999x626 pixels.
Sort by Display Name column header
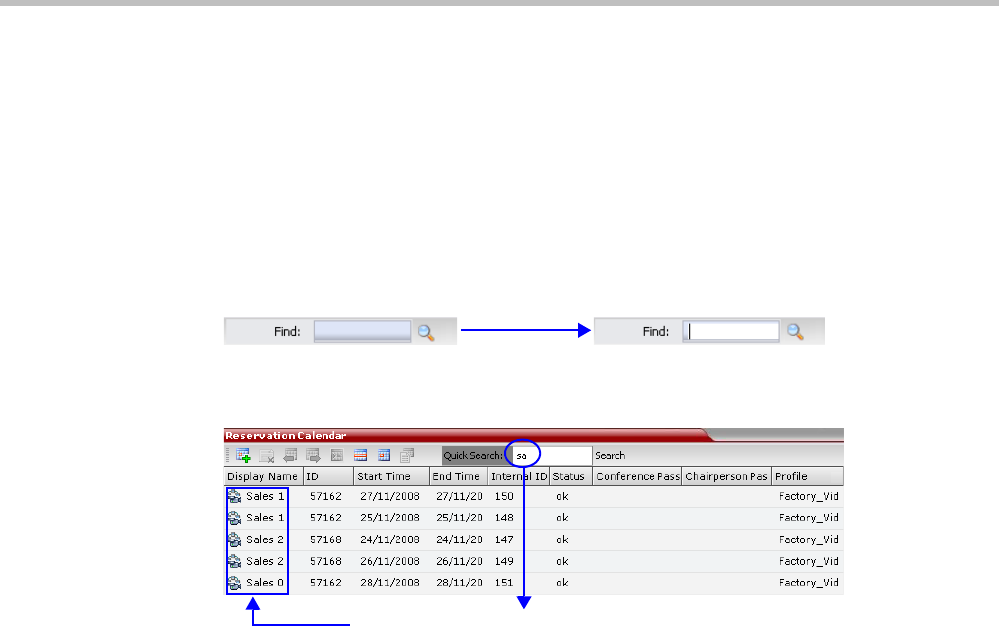pyautogui.click(x=262, y=477)
